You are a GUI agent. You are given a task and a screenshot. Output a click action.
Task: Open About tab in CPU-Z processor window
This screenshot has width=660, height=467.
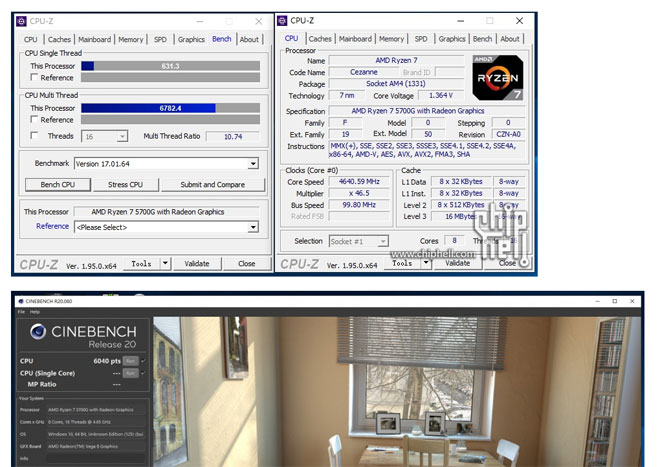(x=510, y=39)
